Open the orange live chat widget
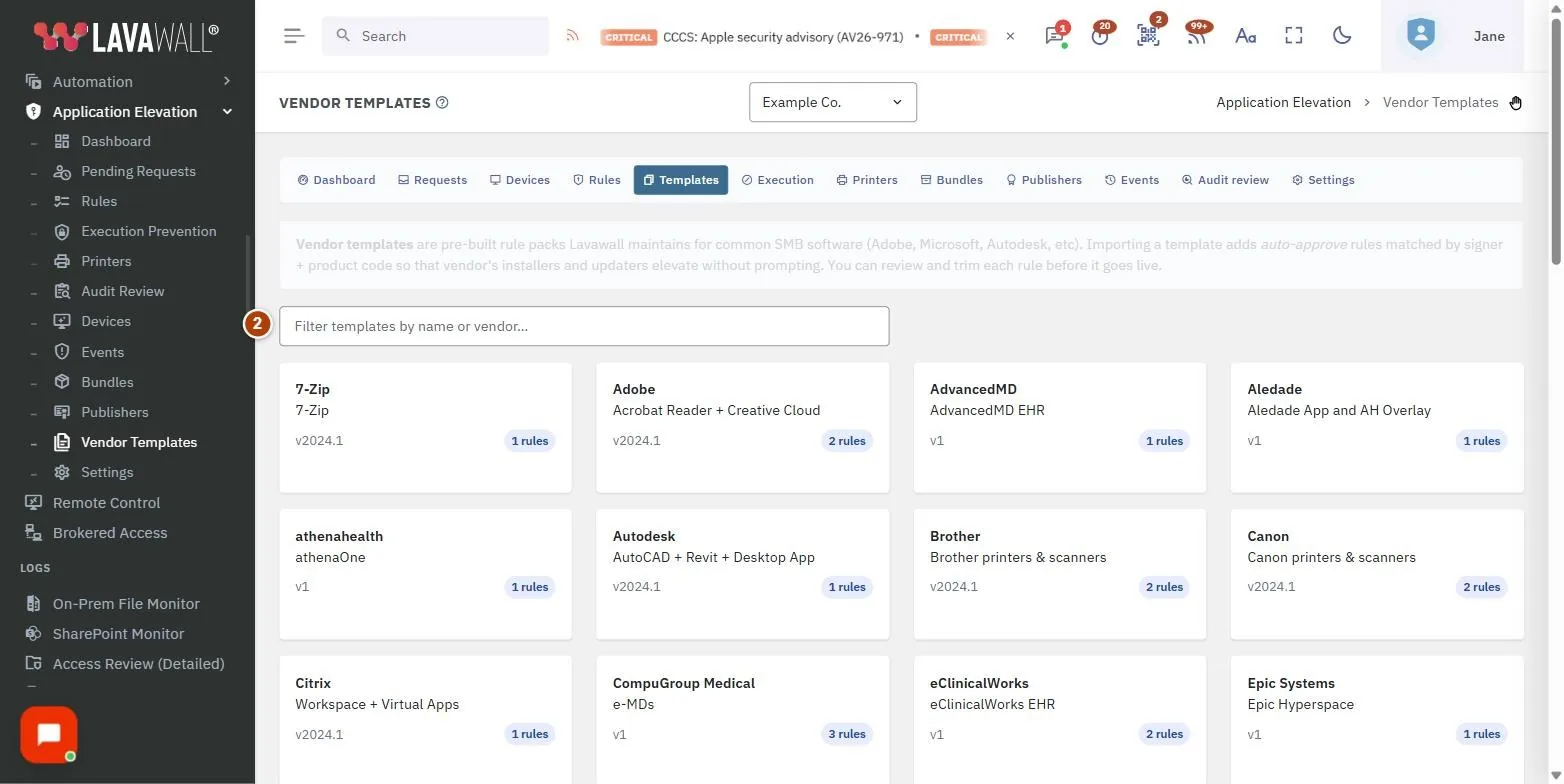 (48, 735)
